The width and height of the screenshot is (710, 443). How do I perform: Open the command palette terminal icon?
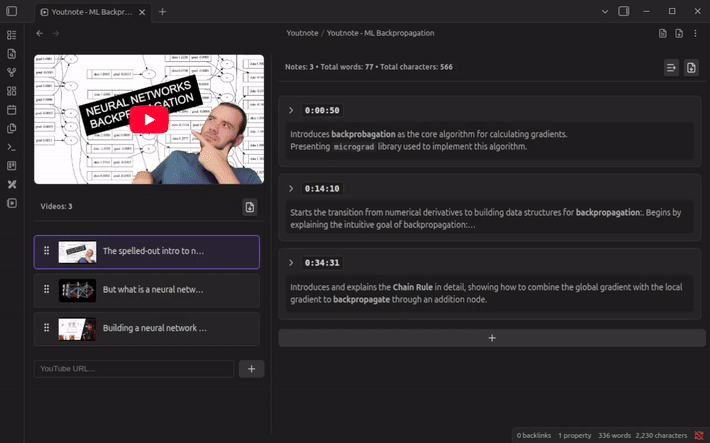pos(12,147)
